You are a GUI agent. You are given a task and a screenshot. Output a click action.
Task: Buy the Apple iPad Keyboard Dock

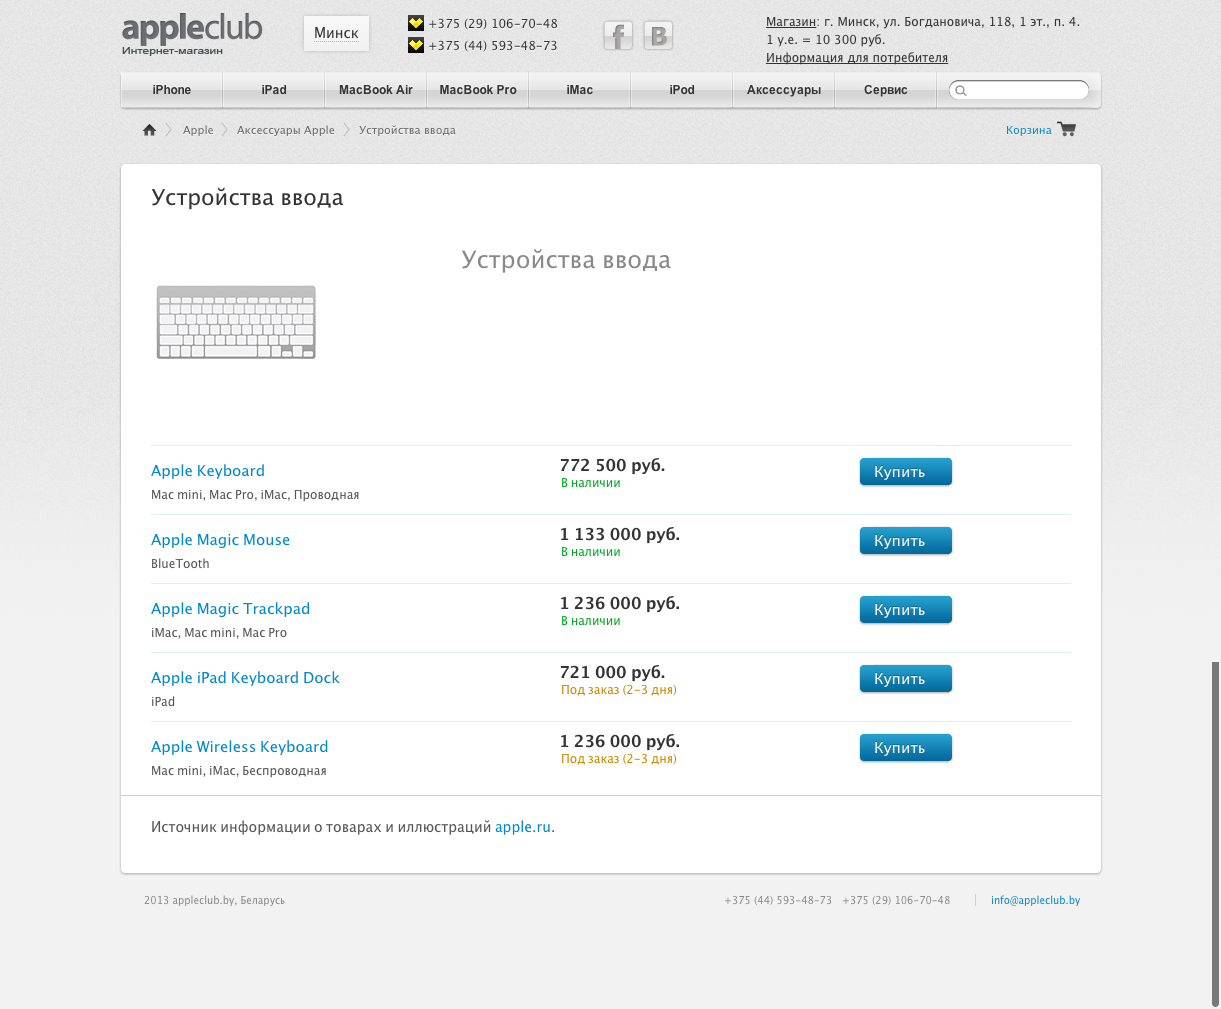906,679
